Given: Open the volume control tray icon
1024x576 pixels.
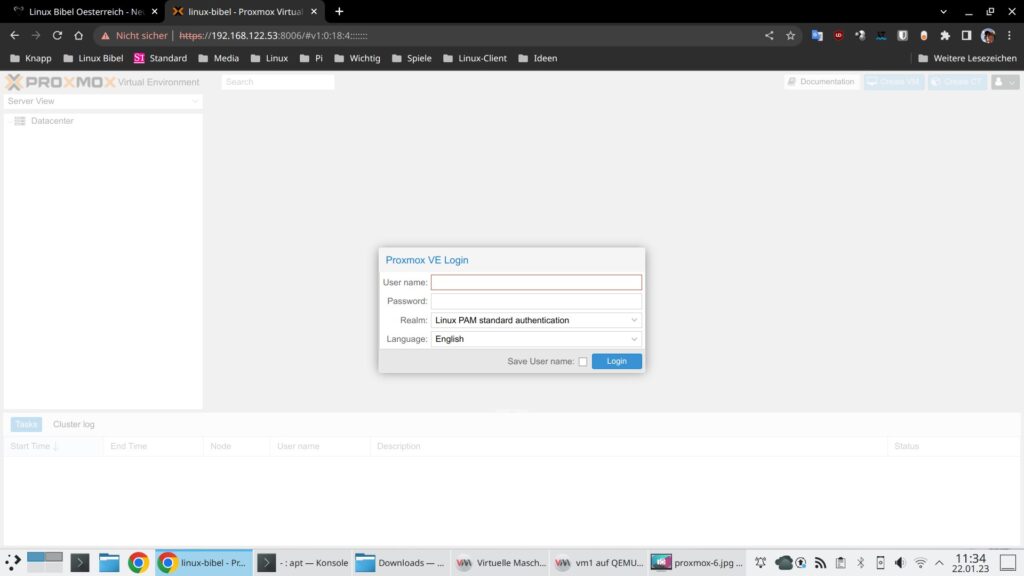Looking at the screenshot, I should (x=900, y=562).
